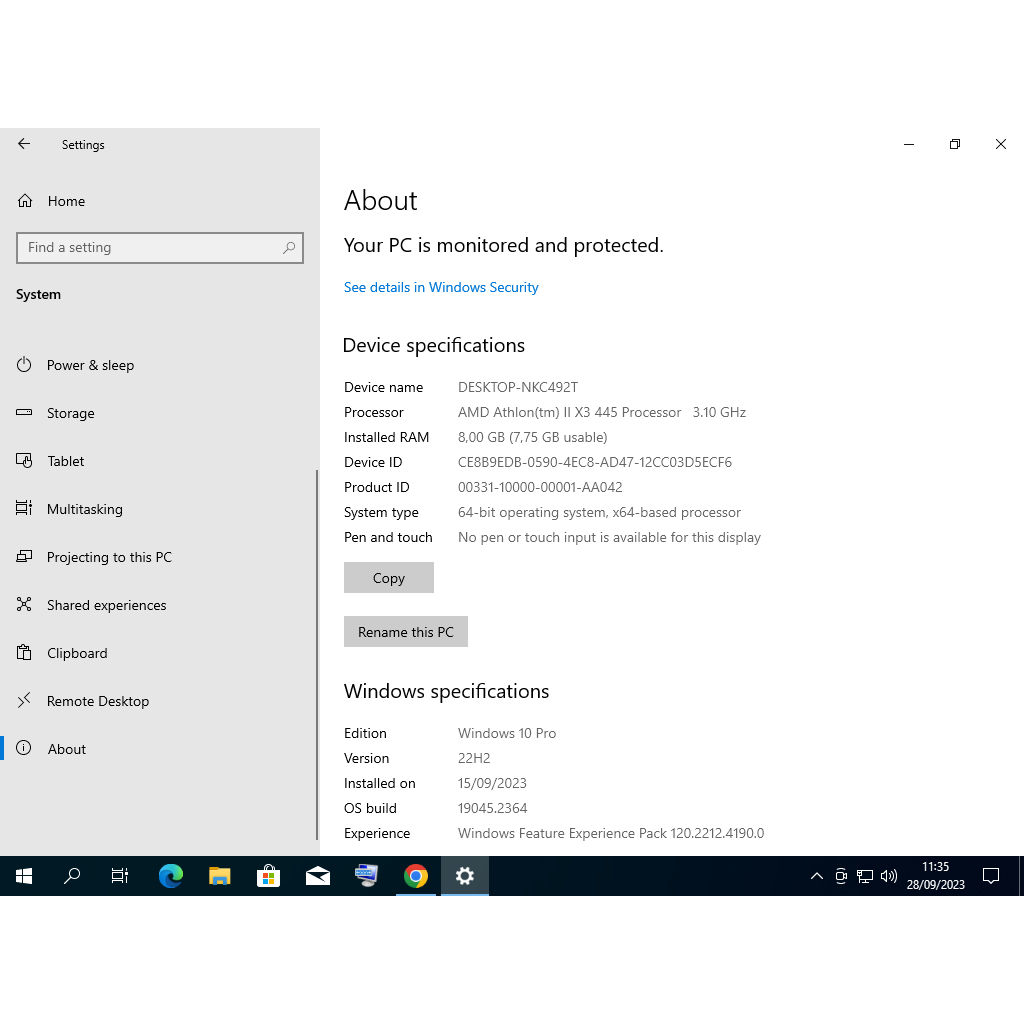Switch to Google Chrome in the taskbar
Image resolution: width=1024 pixels, height=1024 pixels.
(x=416, y=877)
